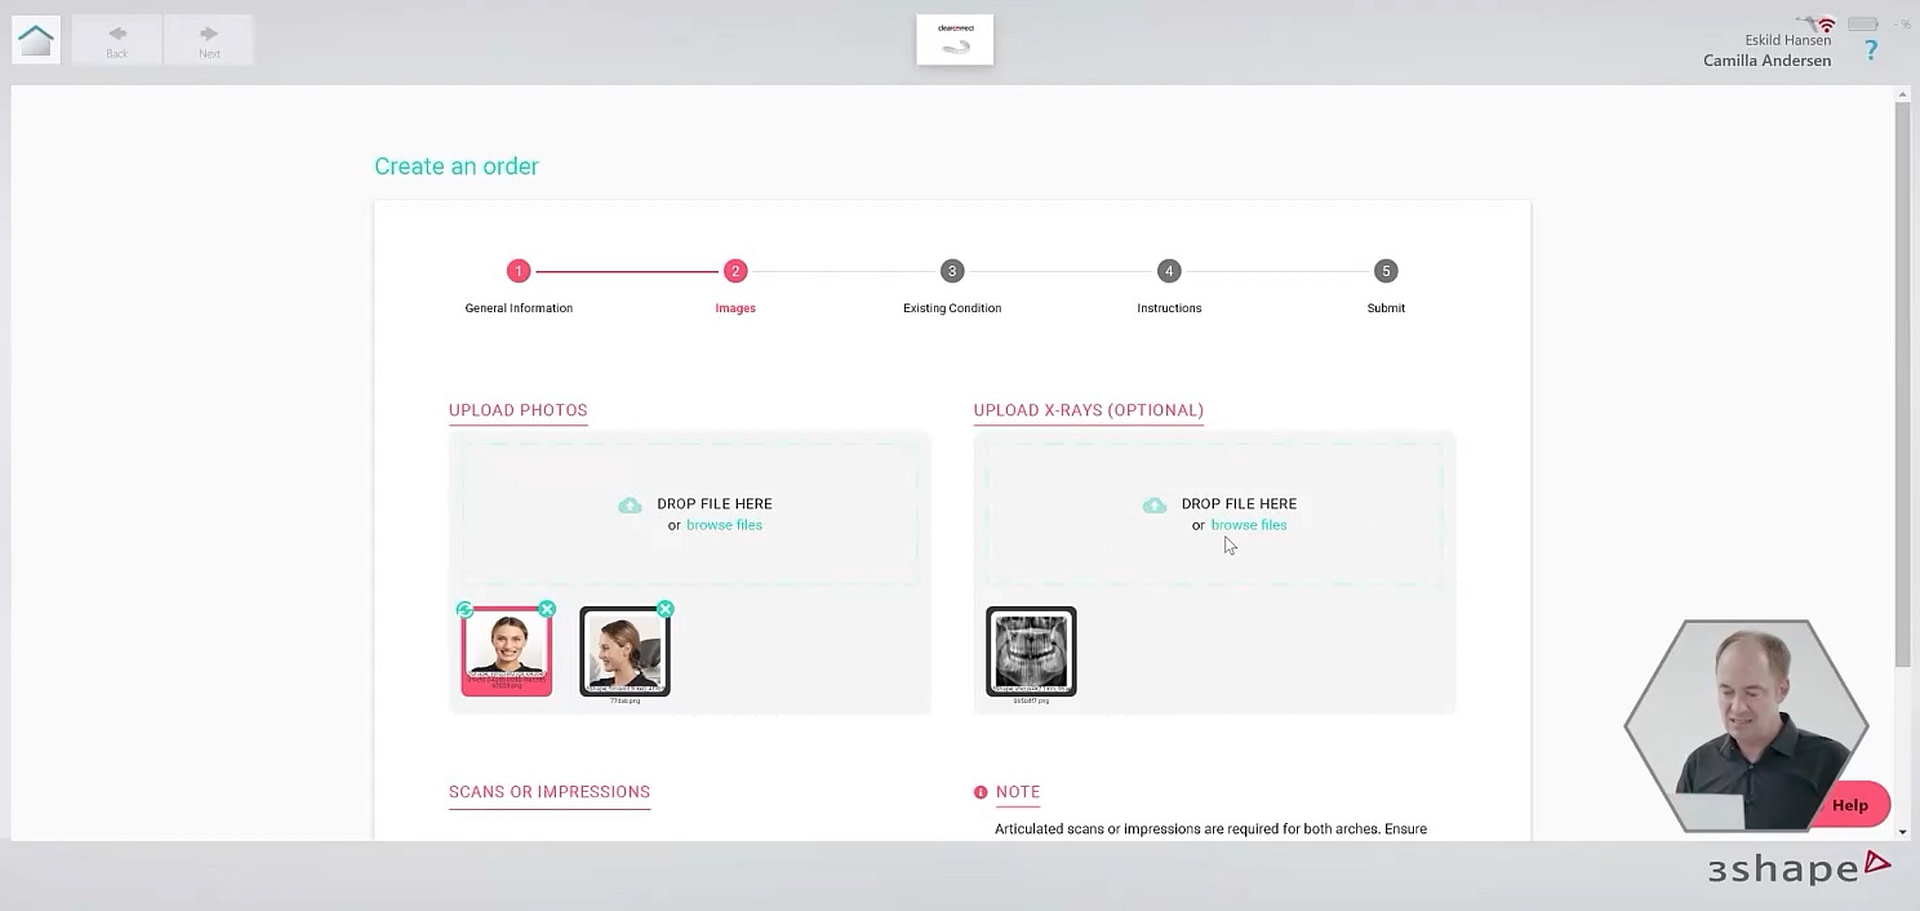This screenshot has height=911, width=1920.
Task: Go to step 1 General Information
Action: coord(518,271)
